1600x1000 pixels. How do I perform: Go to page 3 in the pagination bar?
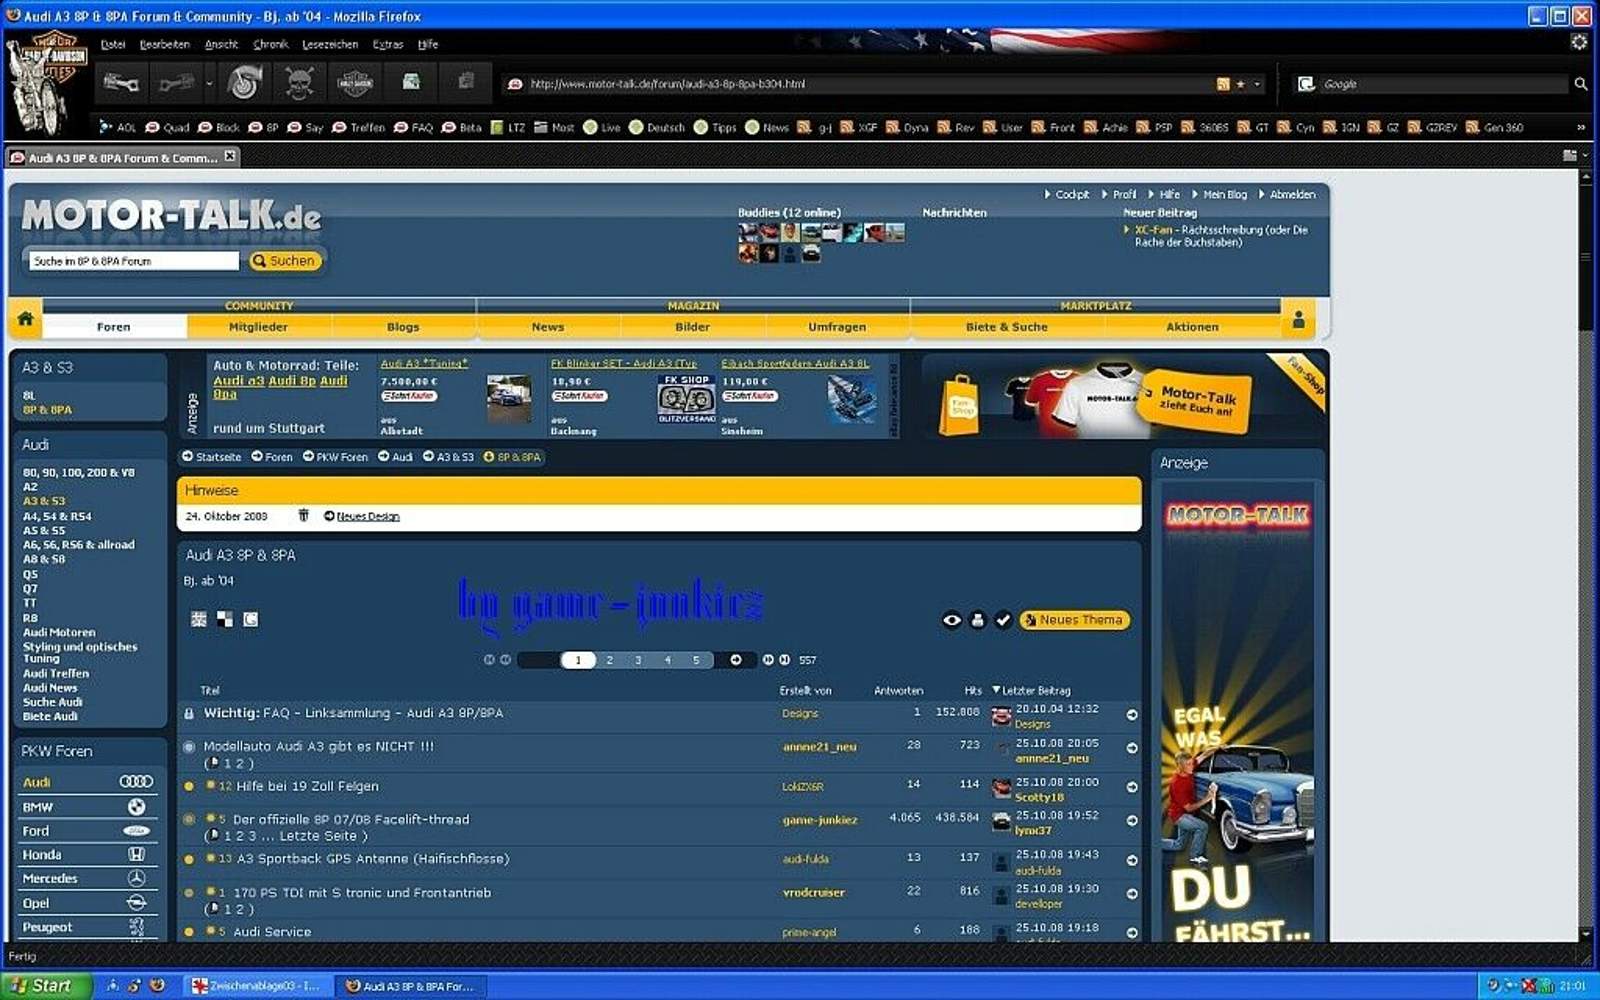click(638, 660)
